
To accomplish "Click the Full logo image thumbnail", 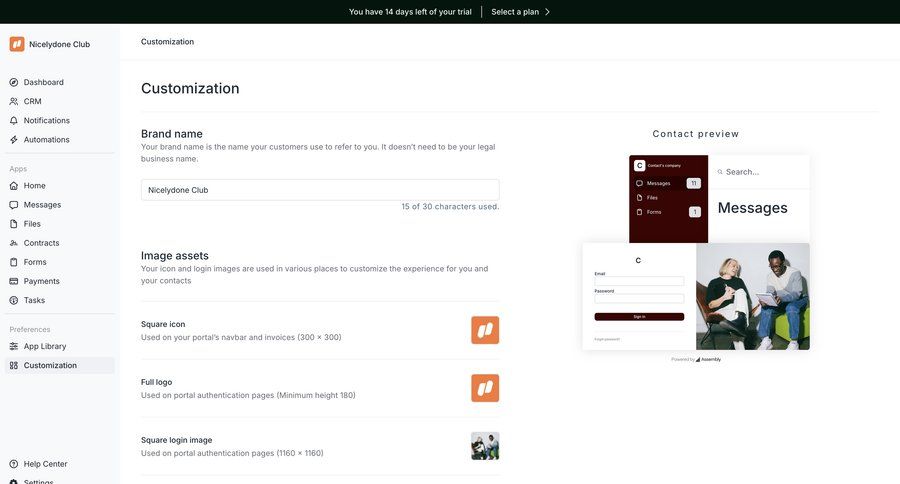I will pyautogui.click(x=485, y=388).
